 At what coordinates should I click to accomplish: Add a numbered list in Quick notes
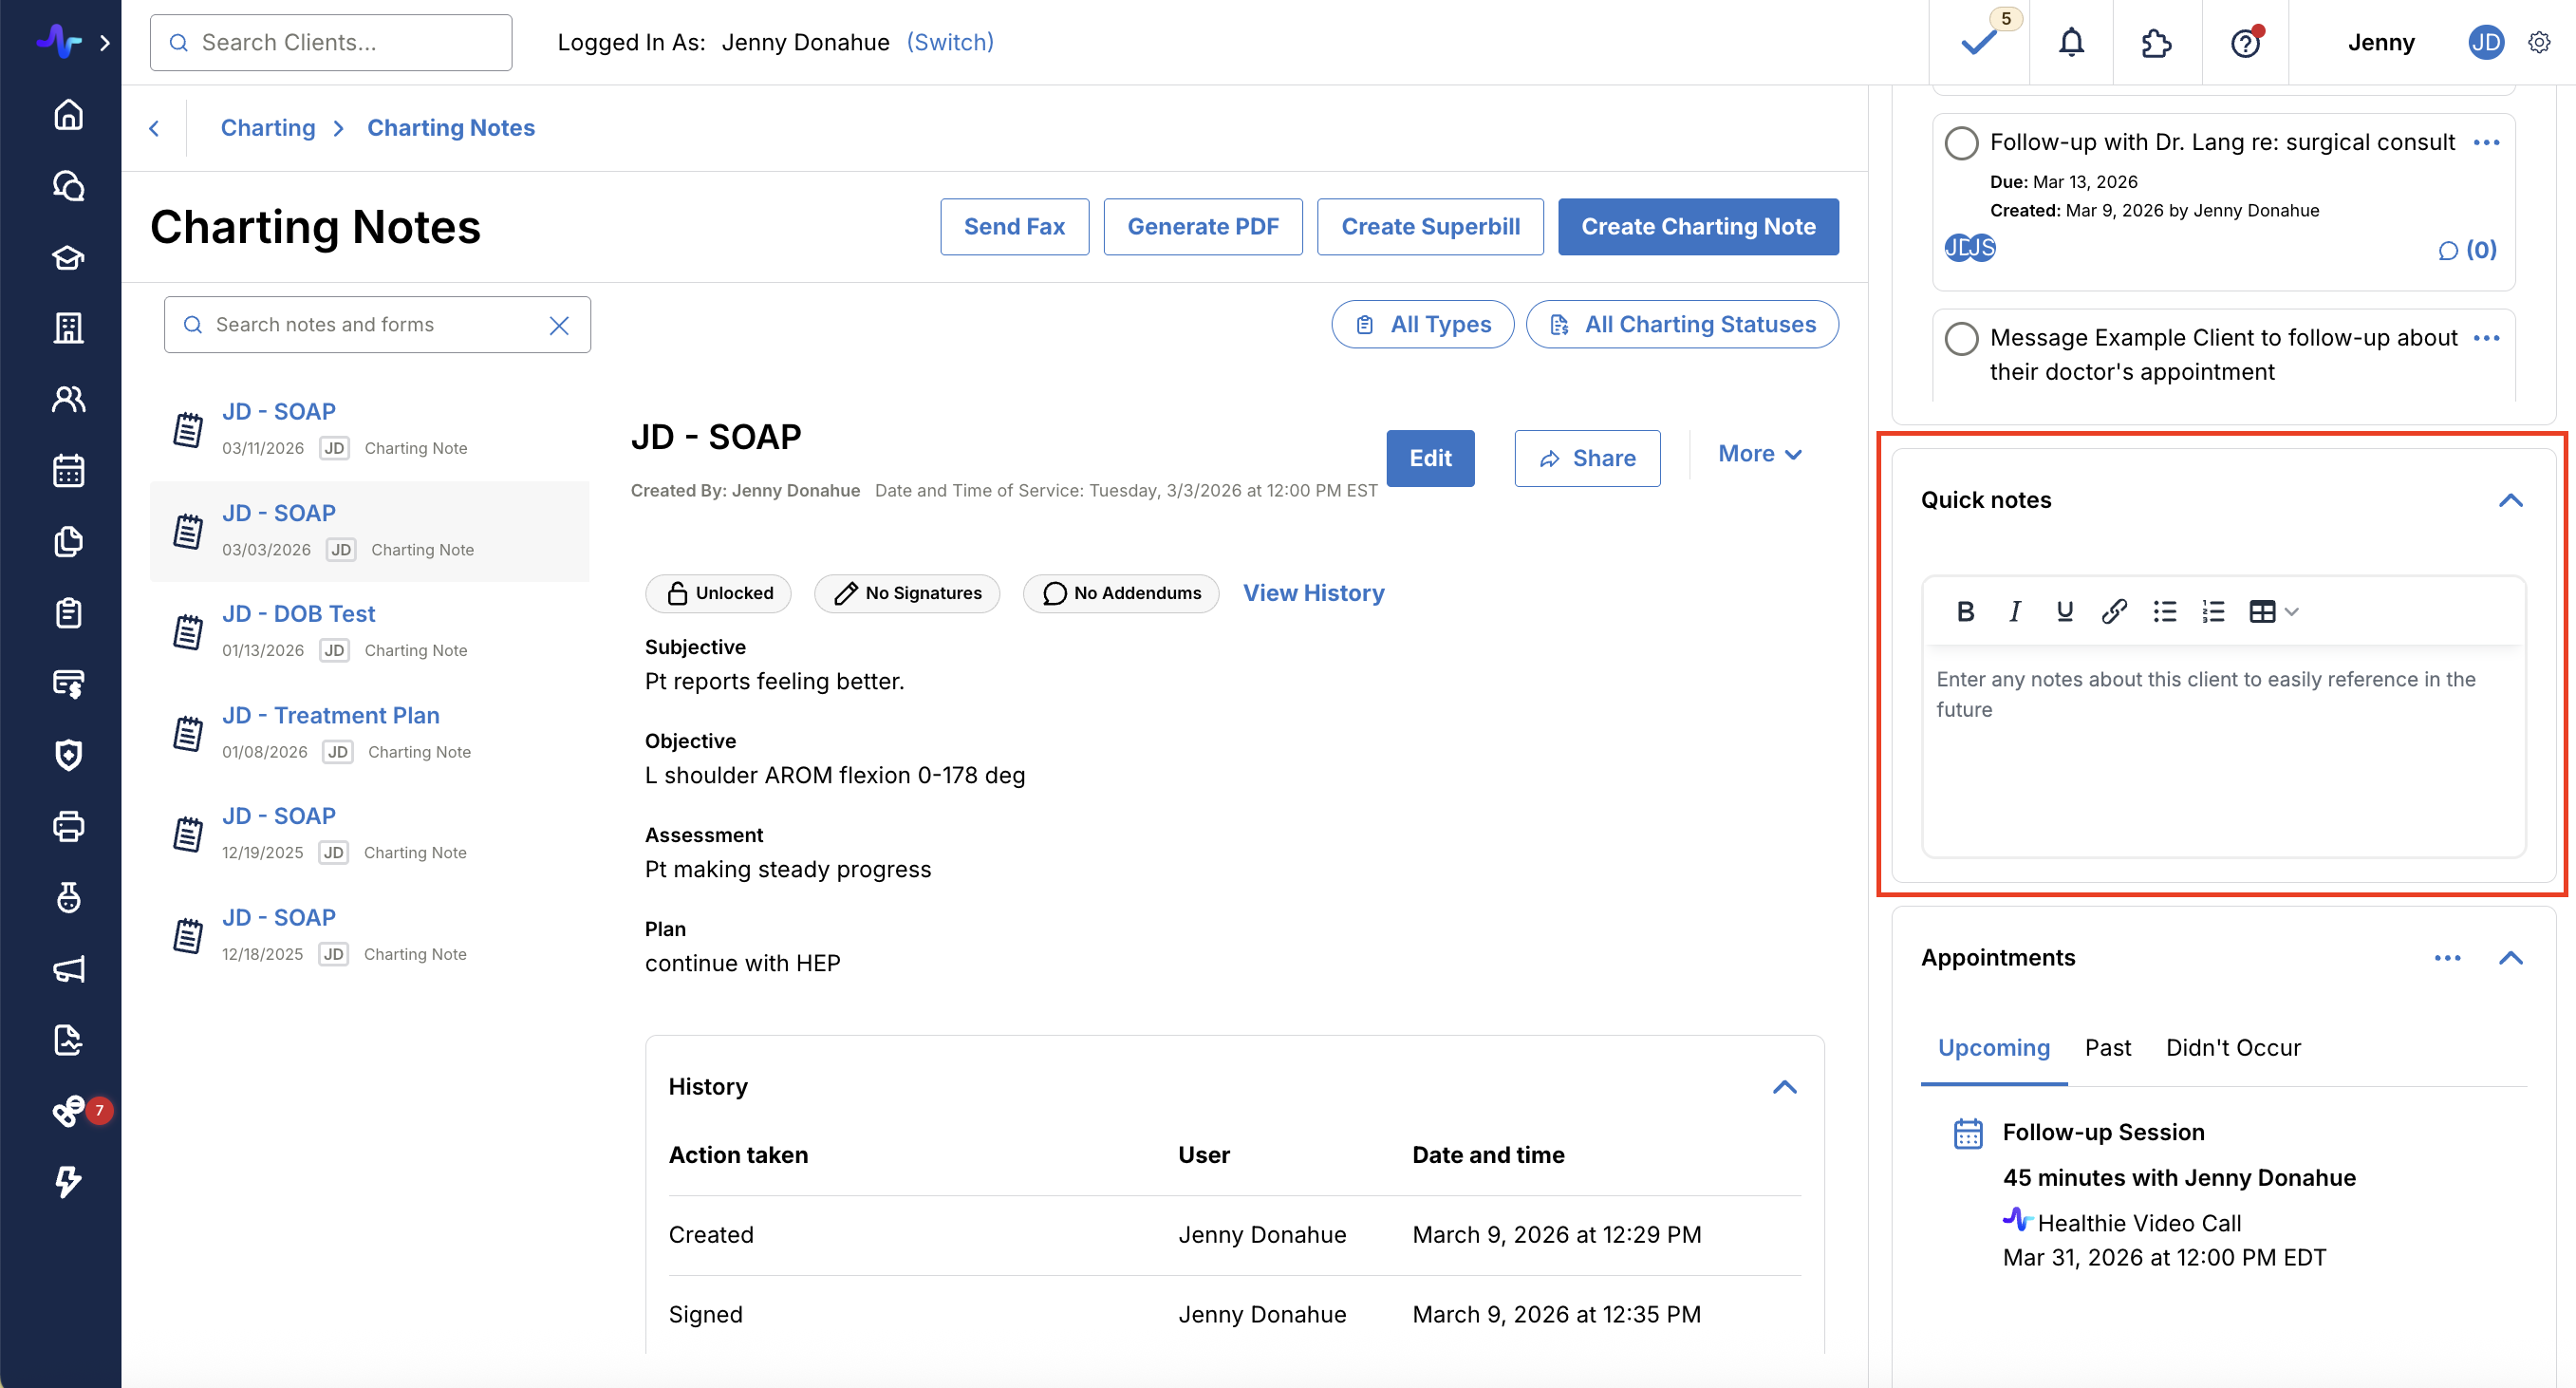(x=2213, y=611)
